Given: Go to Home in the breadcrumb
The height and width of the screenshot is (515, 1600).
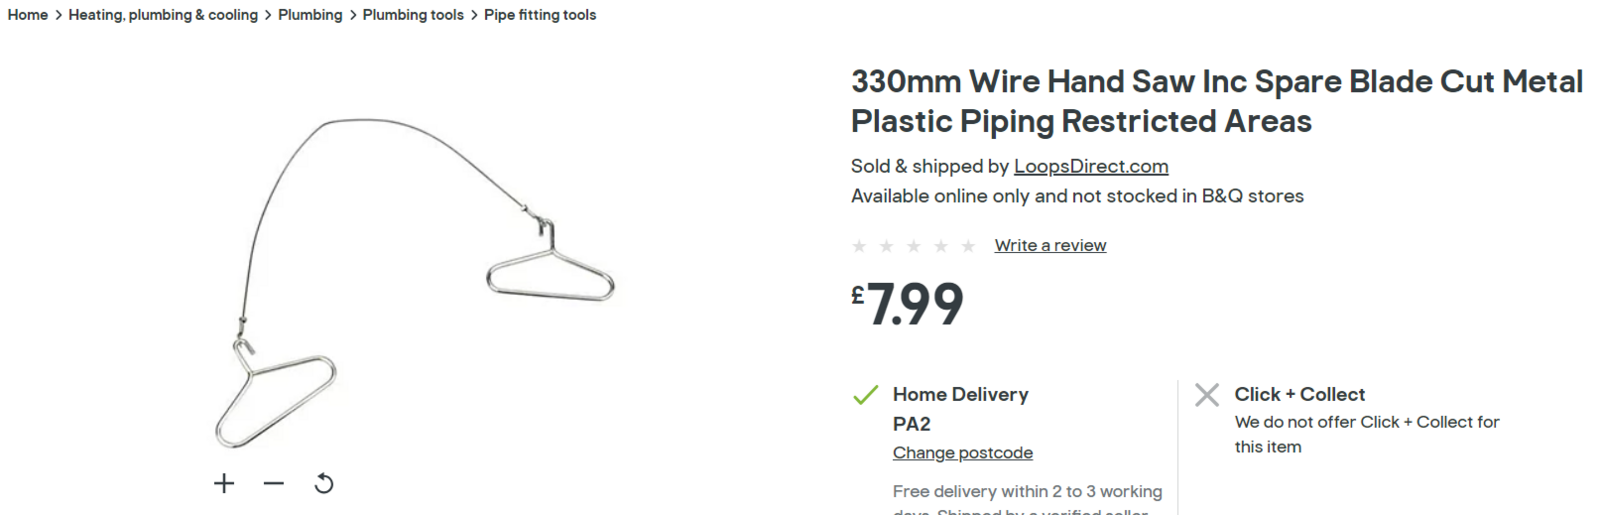Looking at the screenshot, I should 28,15.
